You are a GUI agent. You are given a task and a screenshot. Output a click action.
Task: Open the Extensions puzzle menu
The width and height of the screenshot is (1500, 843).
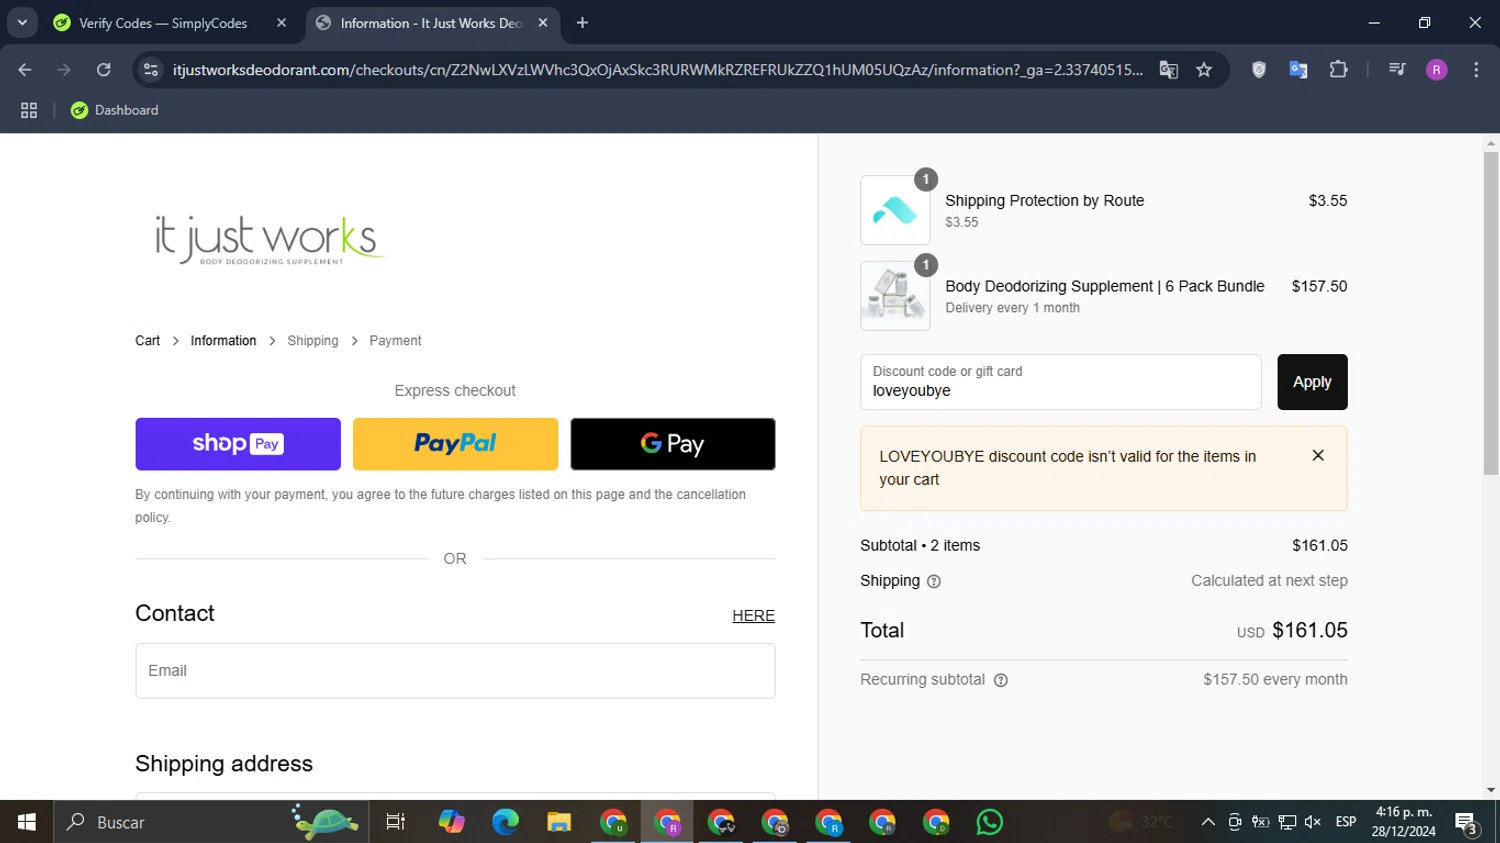coord(1338,70)
